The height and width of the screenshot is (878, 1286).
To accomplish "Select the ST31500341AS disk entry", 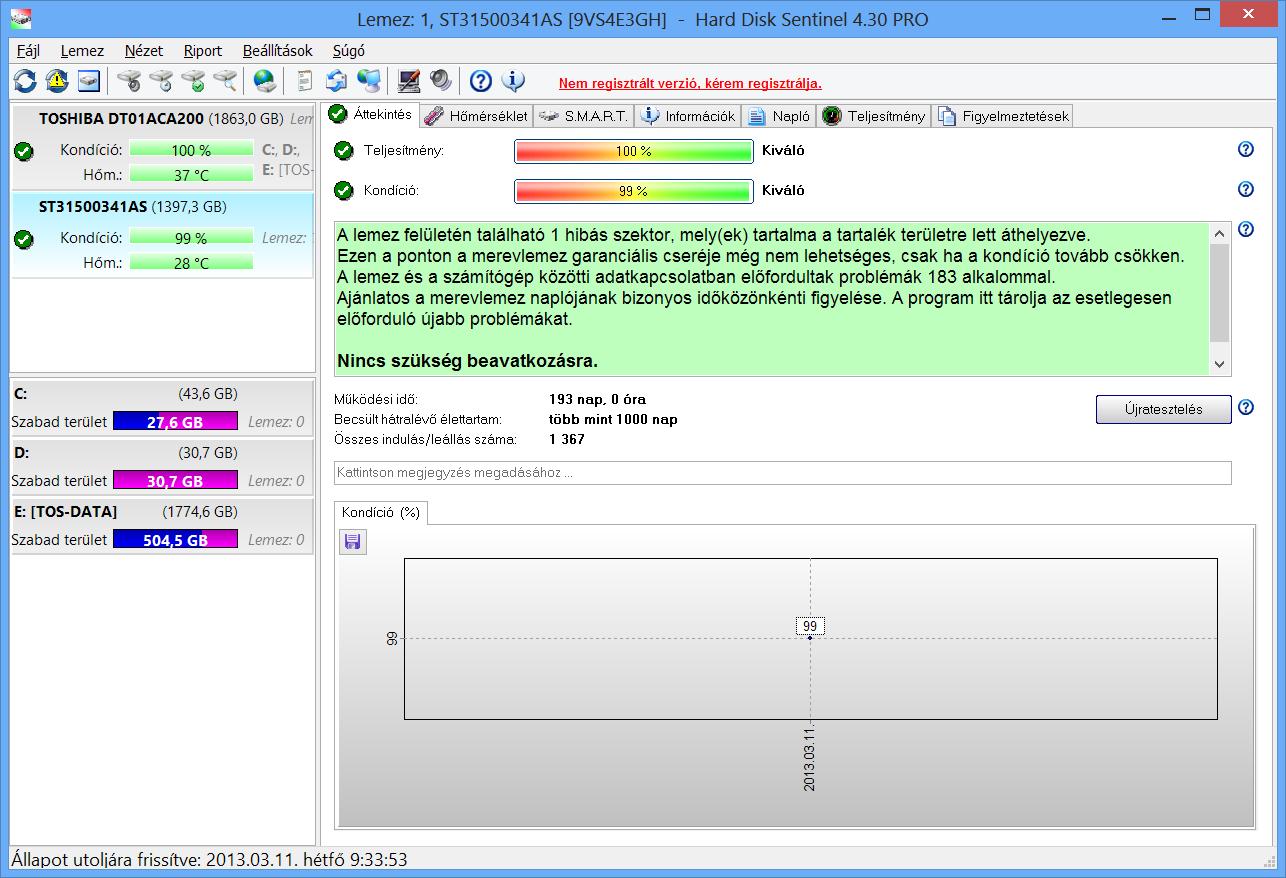I will [x=162, y=236].
